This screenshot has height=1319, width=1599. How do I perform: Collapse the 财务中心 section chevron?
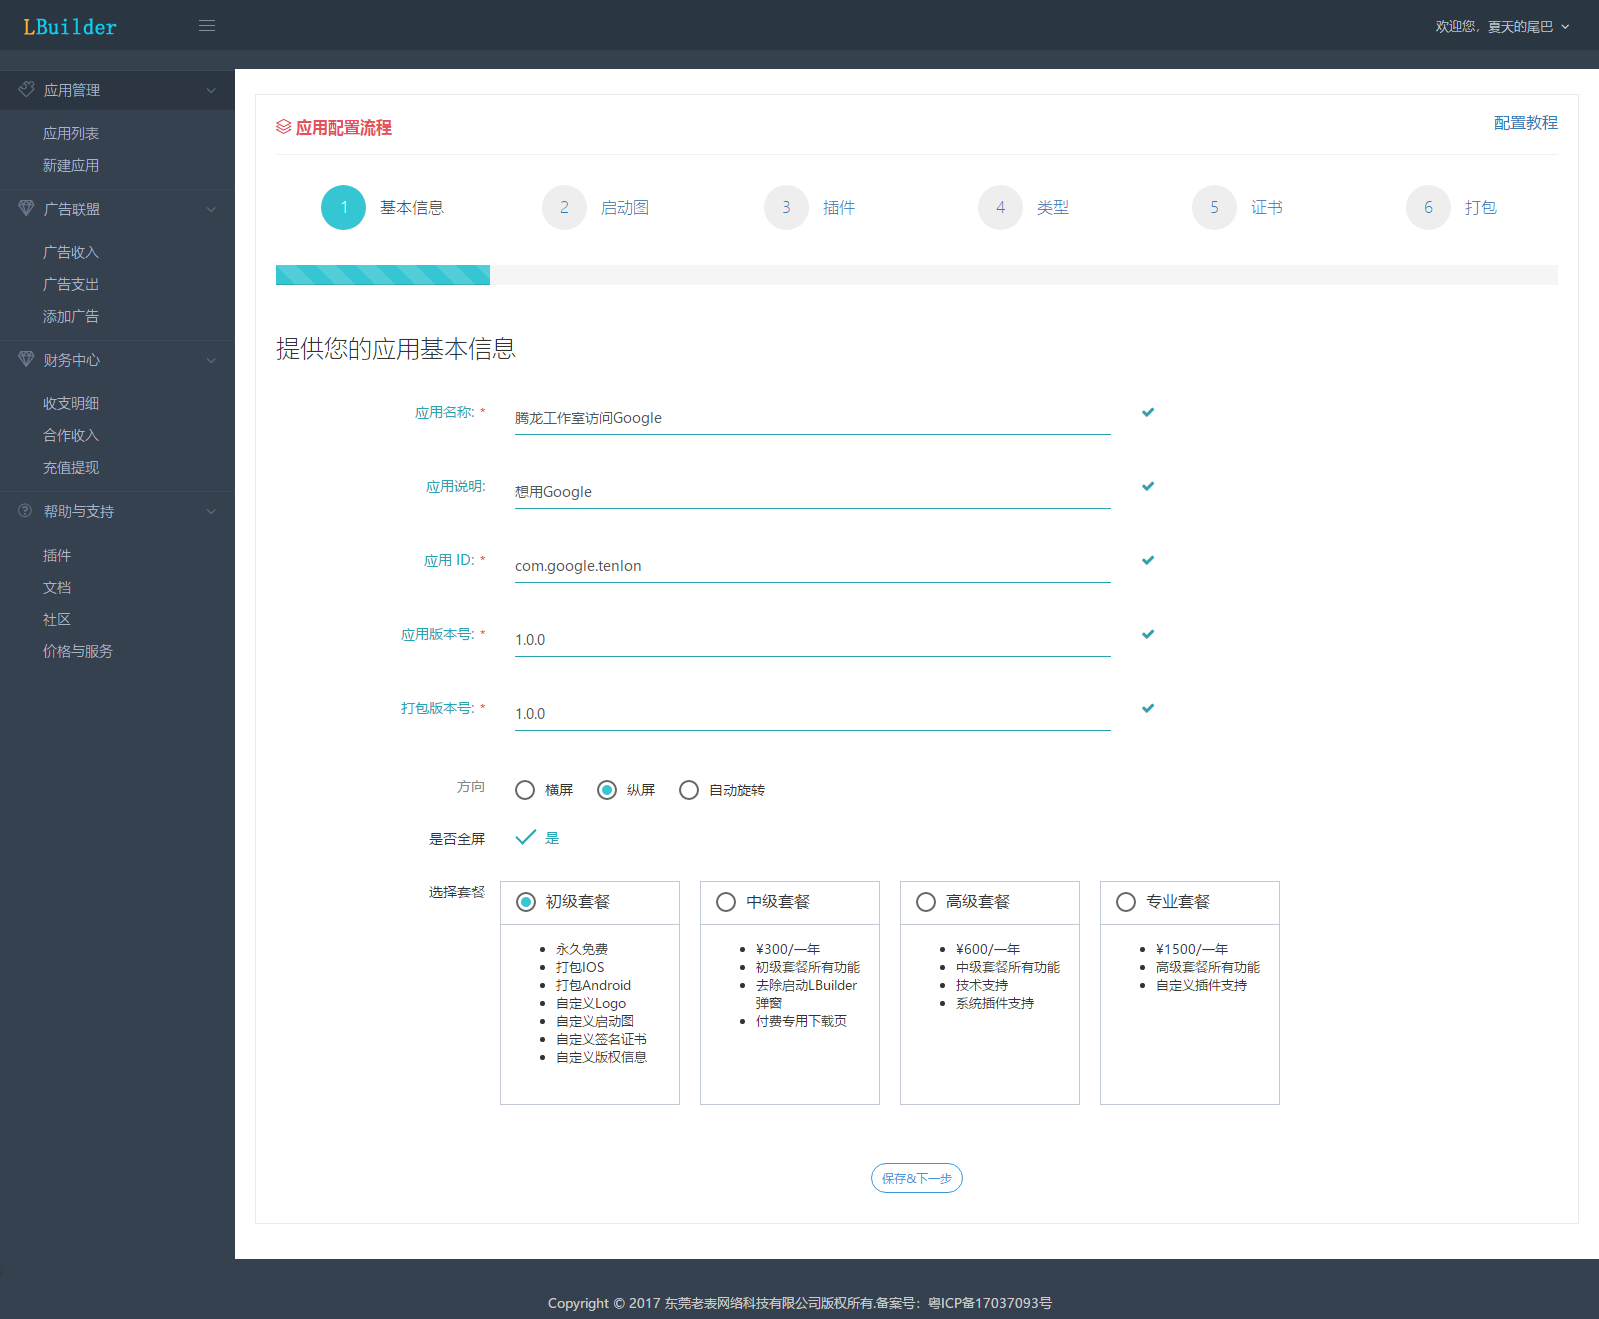pyautogui.click(x=211, y=360)
